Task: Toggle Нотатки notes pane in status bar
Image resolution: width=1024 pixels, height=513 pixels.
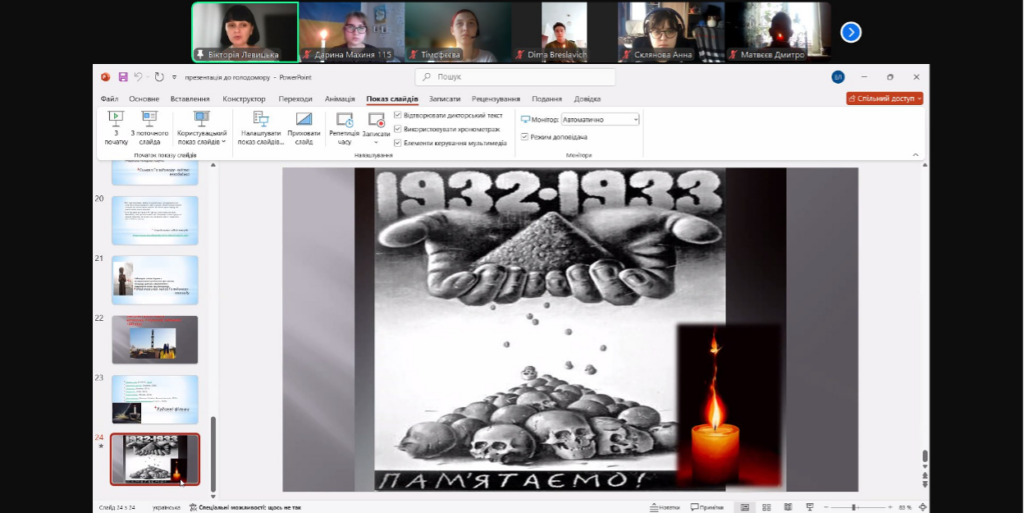Action: [665, 507]
